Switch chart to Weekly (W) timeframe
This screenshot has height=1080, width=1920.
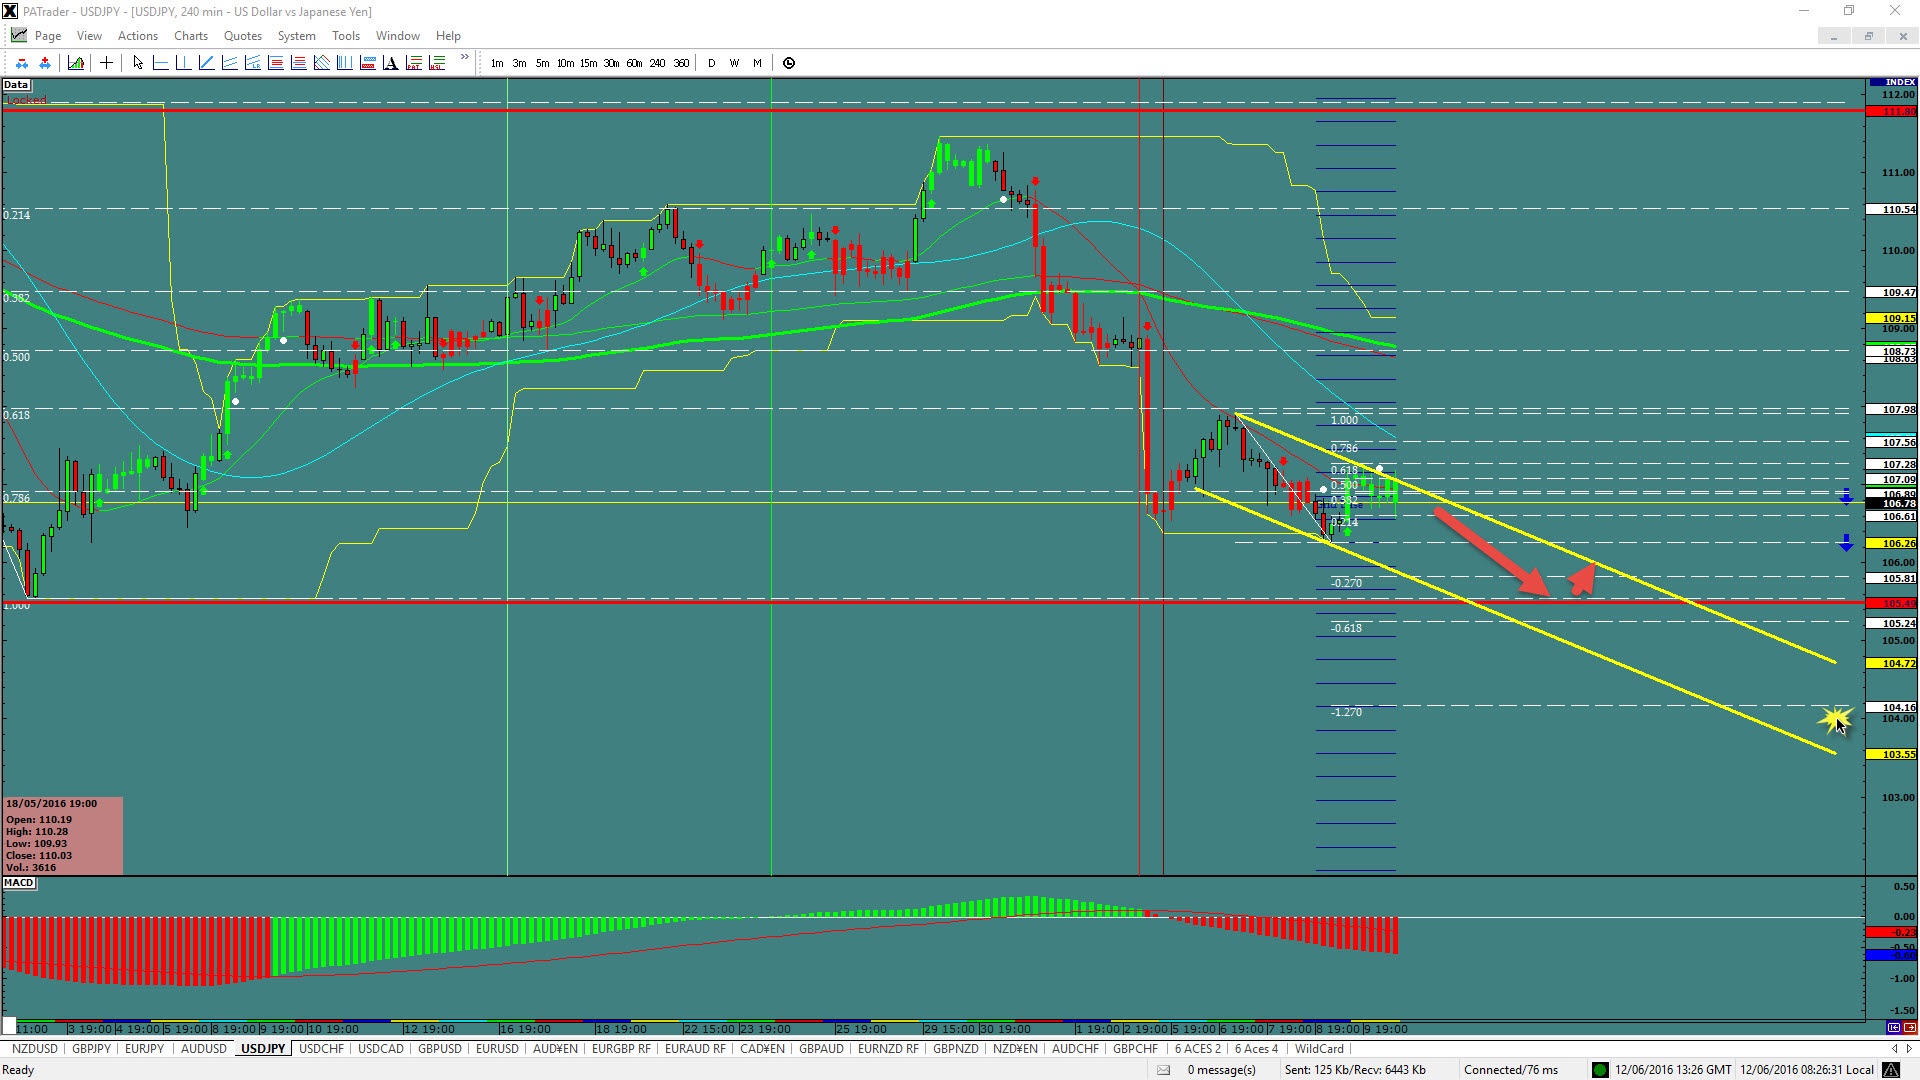click(734, 63)
